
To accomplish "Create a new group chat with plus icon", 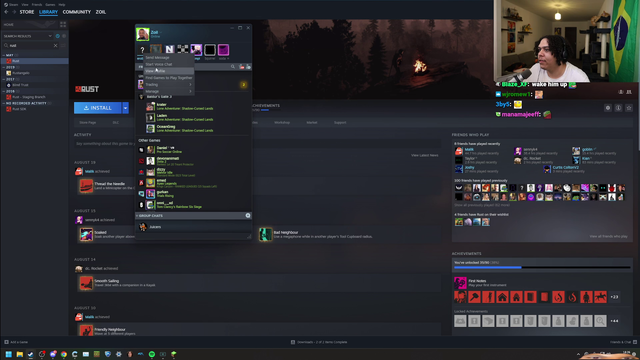I will click(248, 215).
